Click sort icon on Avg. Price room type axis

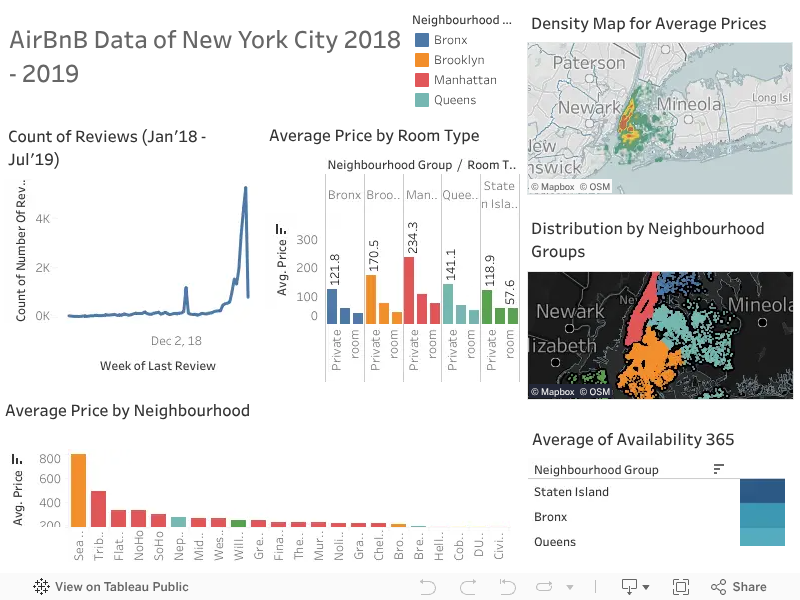coord(281,229)
